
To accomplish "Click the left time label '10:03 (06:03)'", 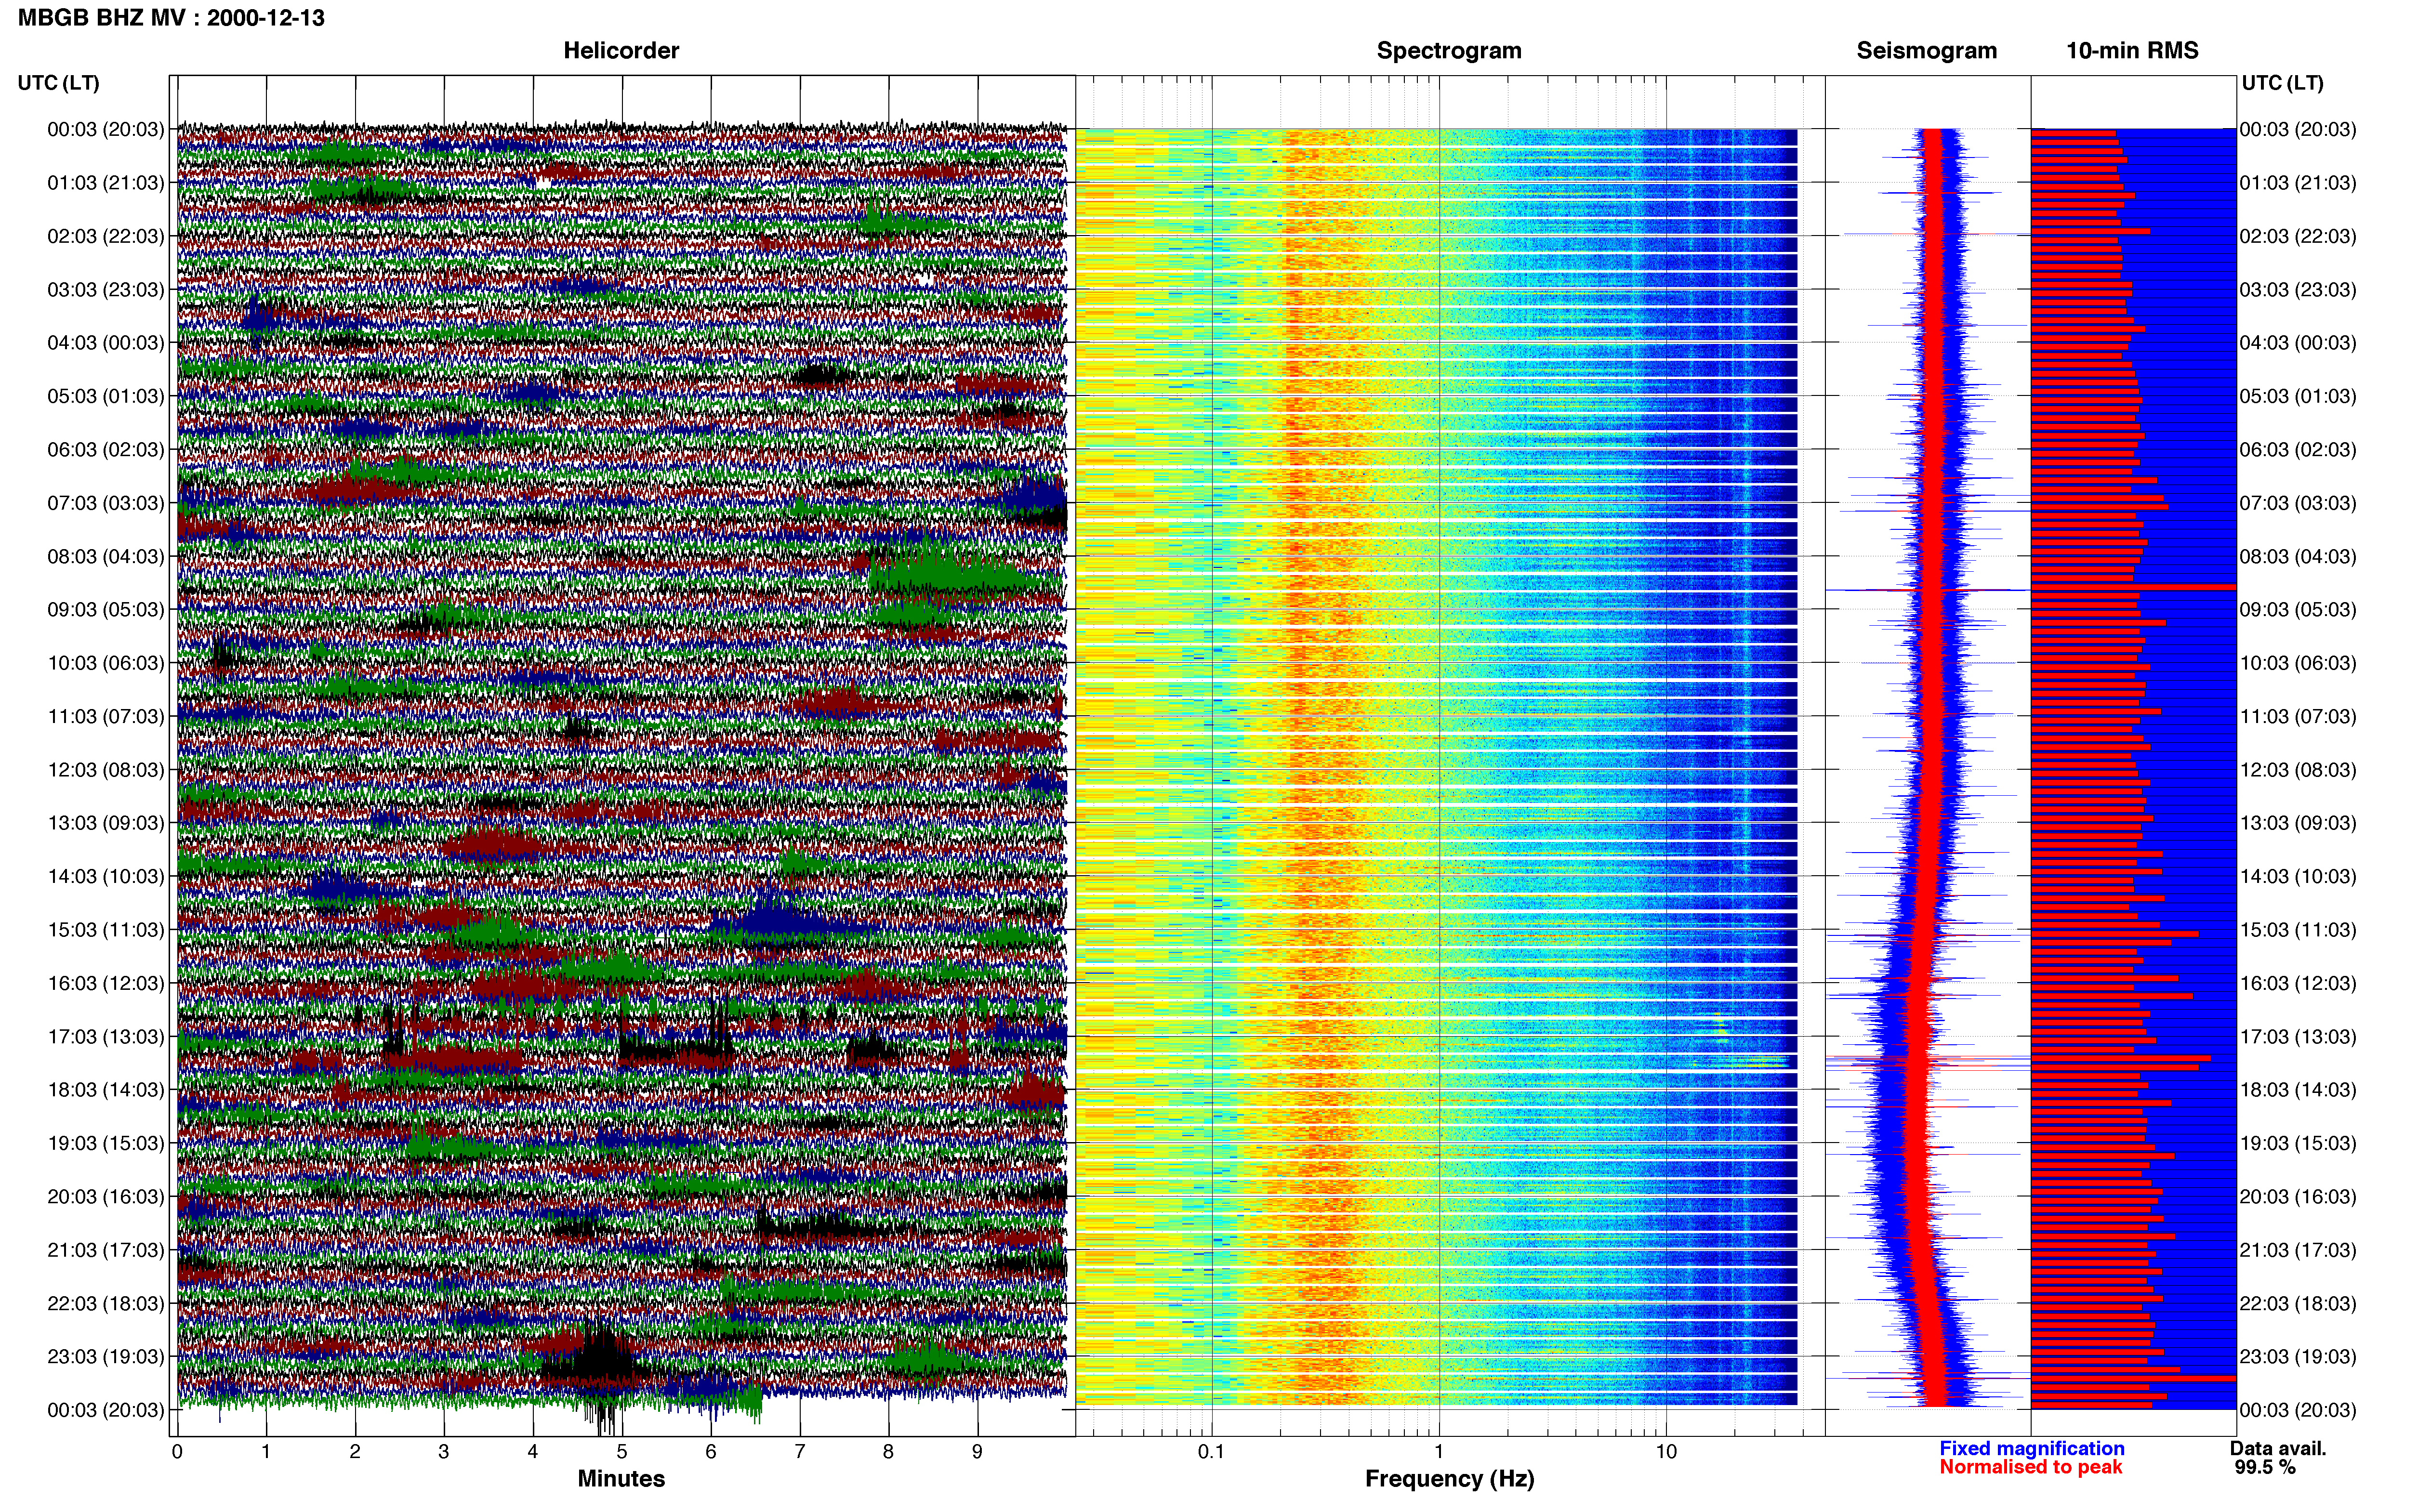I will 106,663.
